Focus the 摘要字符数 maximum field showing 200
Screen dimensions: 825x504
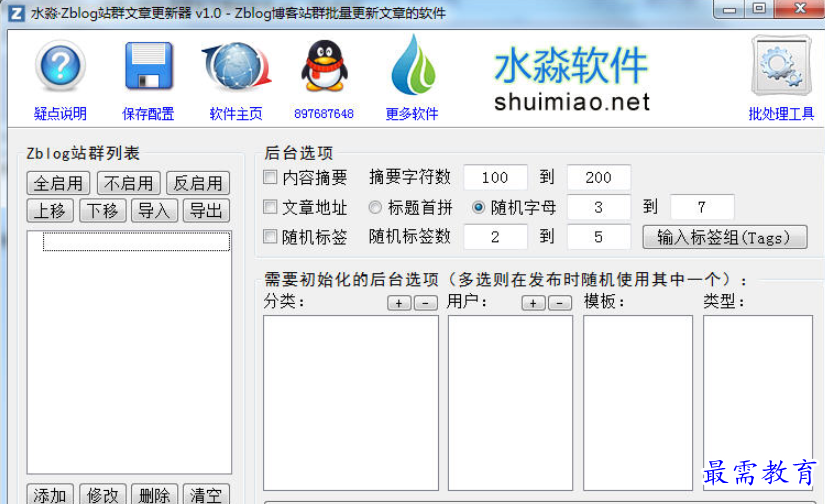click(599, 177)
